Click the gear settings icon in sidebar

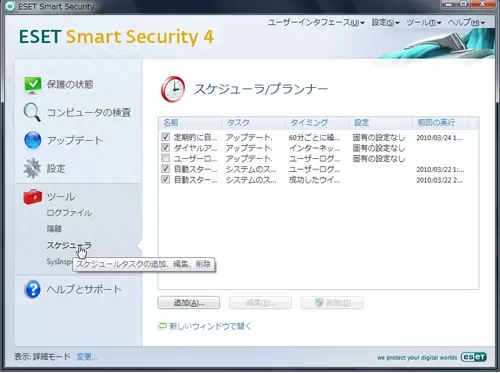32,168
